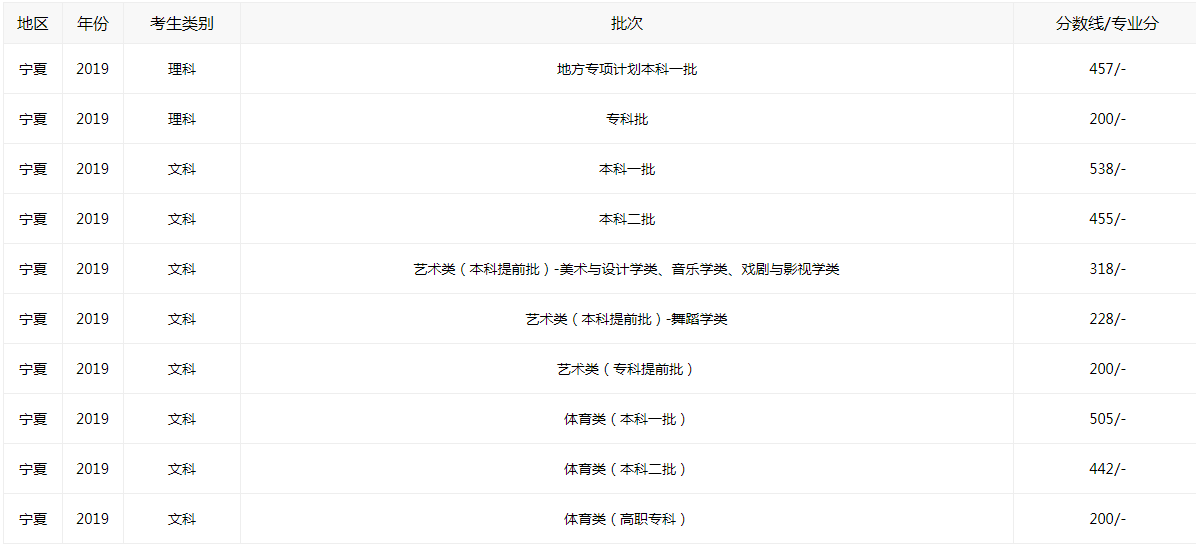Click the 艺术类 美术与设计学类 batch cell
Viewport: 1196px width, 552px height.
click(626, 269)
